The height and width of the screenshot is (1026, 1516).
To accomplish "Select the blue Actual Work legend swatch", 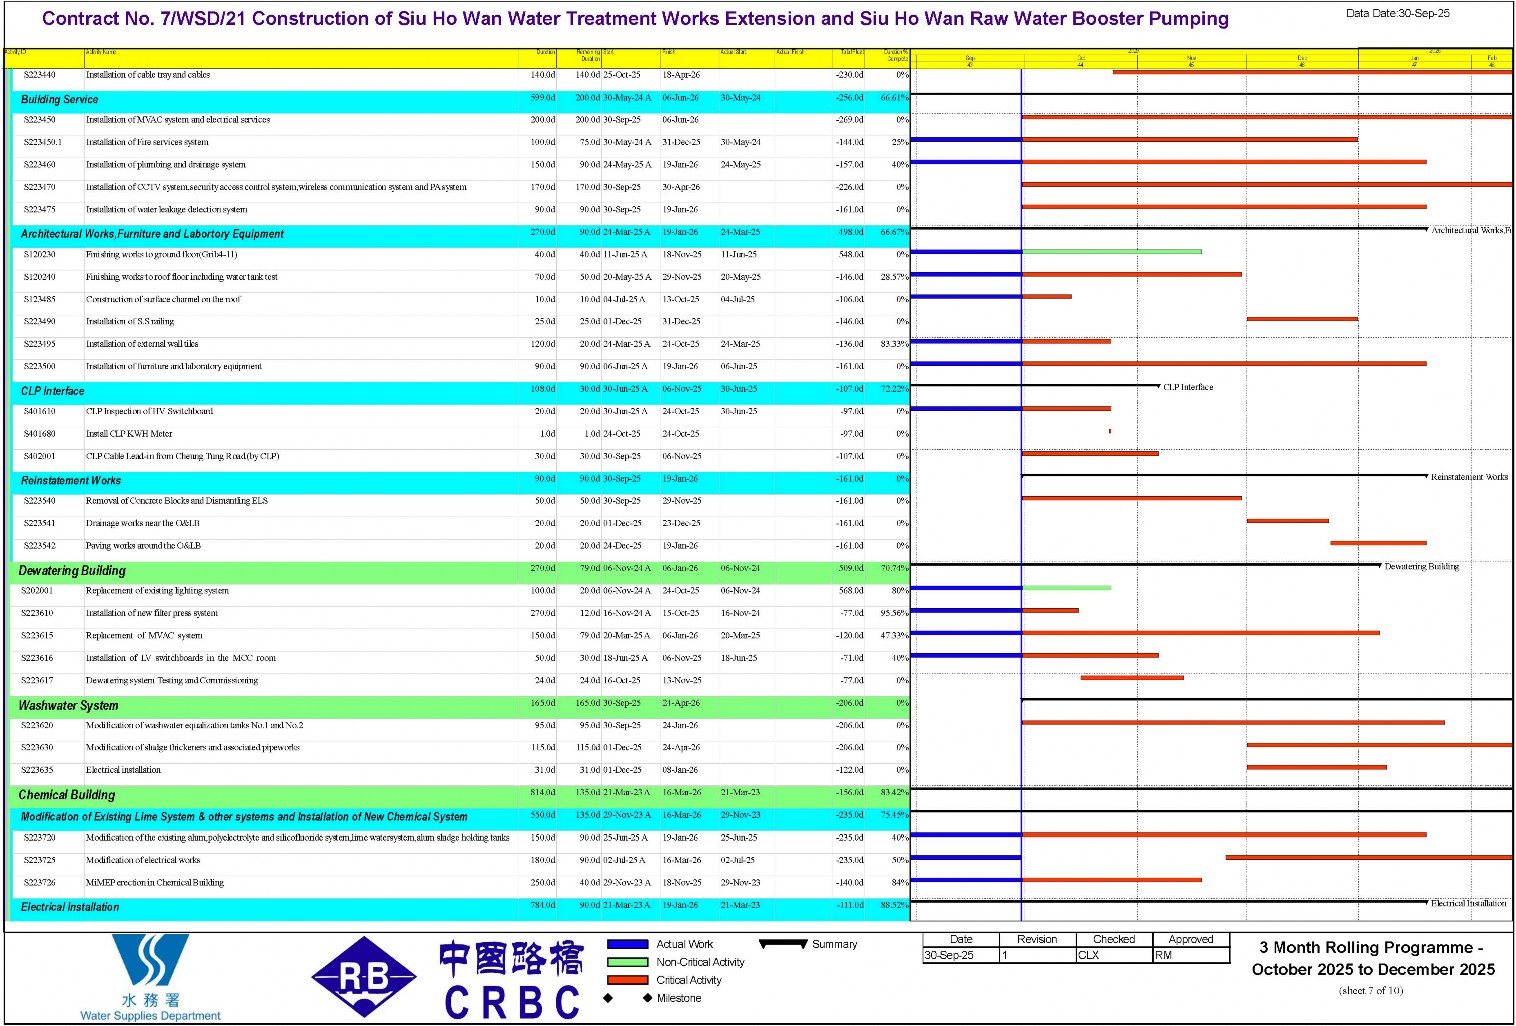I will pyautogui.click(x=628, y=944).
